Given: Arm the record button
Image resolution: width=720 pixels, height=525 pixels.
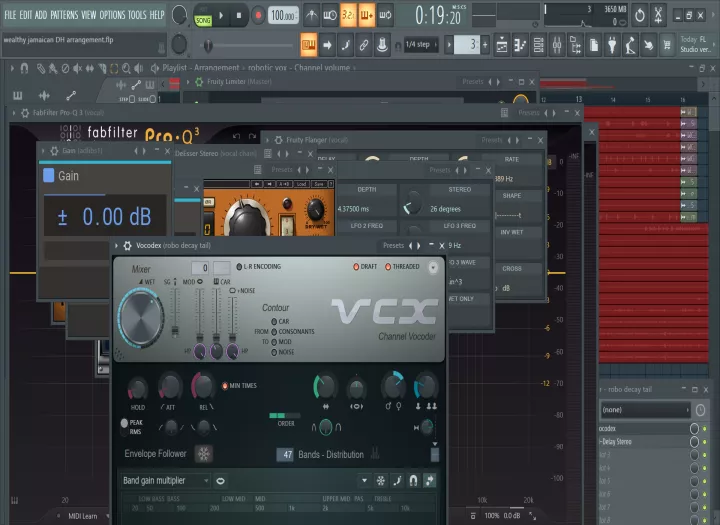Looking at the screenshot, I should 258,15.
